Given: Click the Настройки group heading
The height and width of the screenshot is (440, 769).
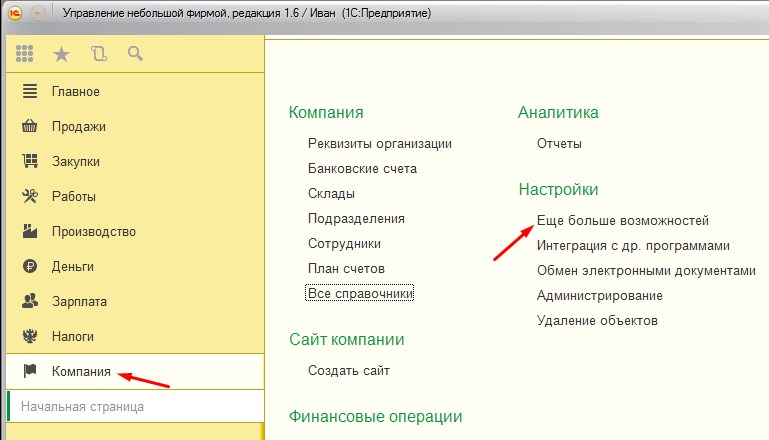Looking at the screenshot, I should tap(558, 189).
